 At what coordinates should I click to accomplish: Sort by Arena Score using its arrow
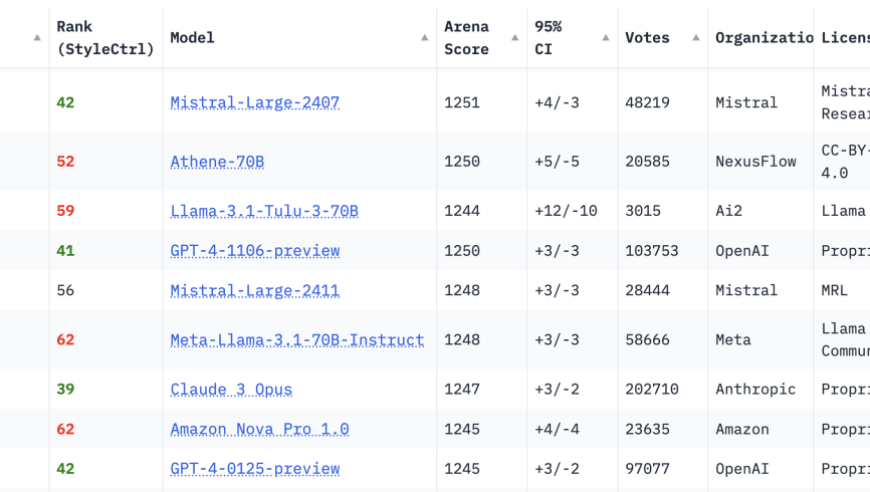coord(515,38)
